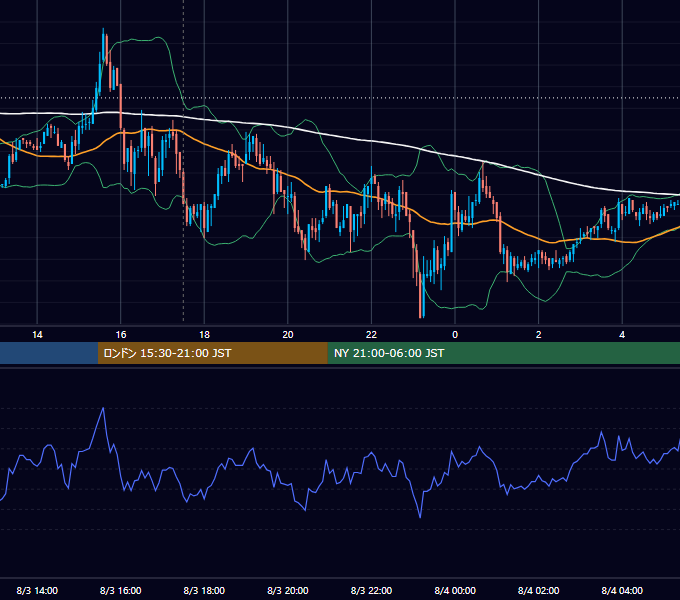Click the '0' hour label on price chart axis

point(455,335)
